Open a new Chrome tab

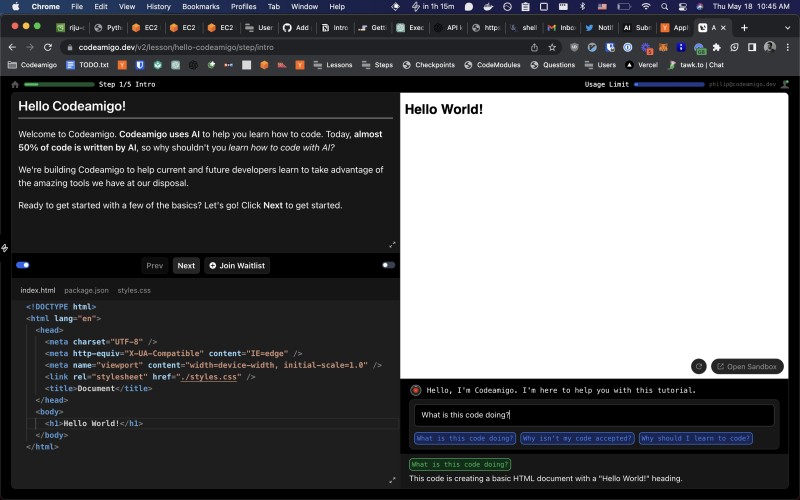(744, 28)
